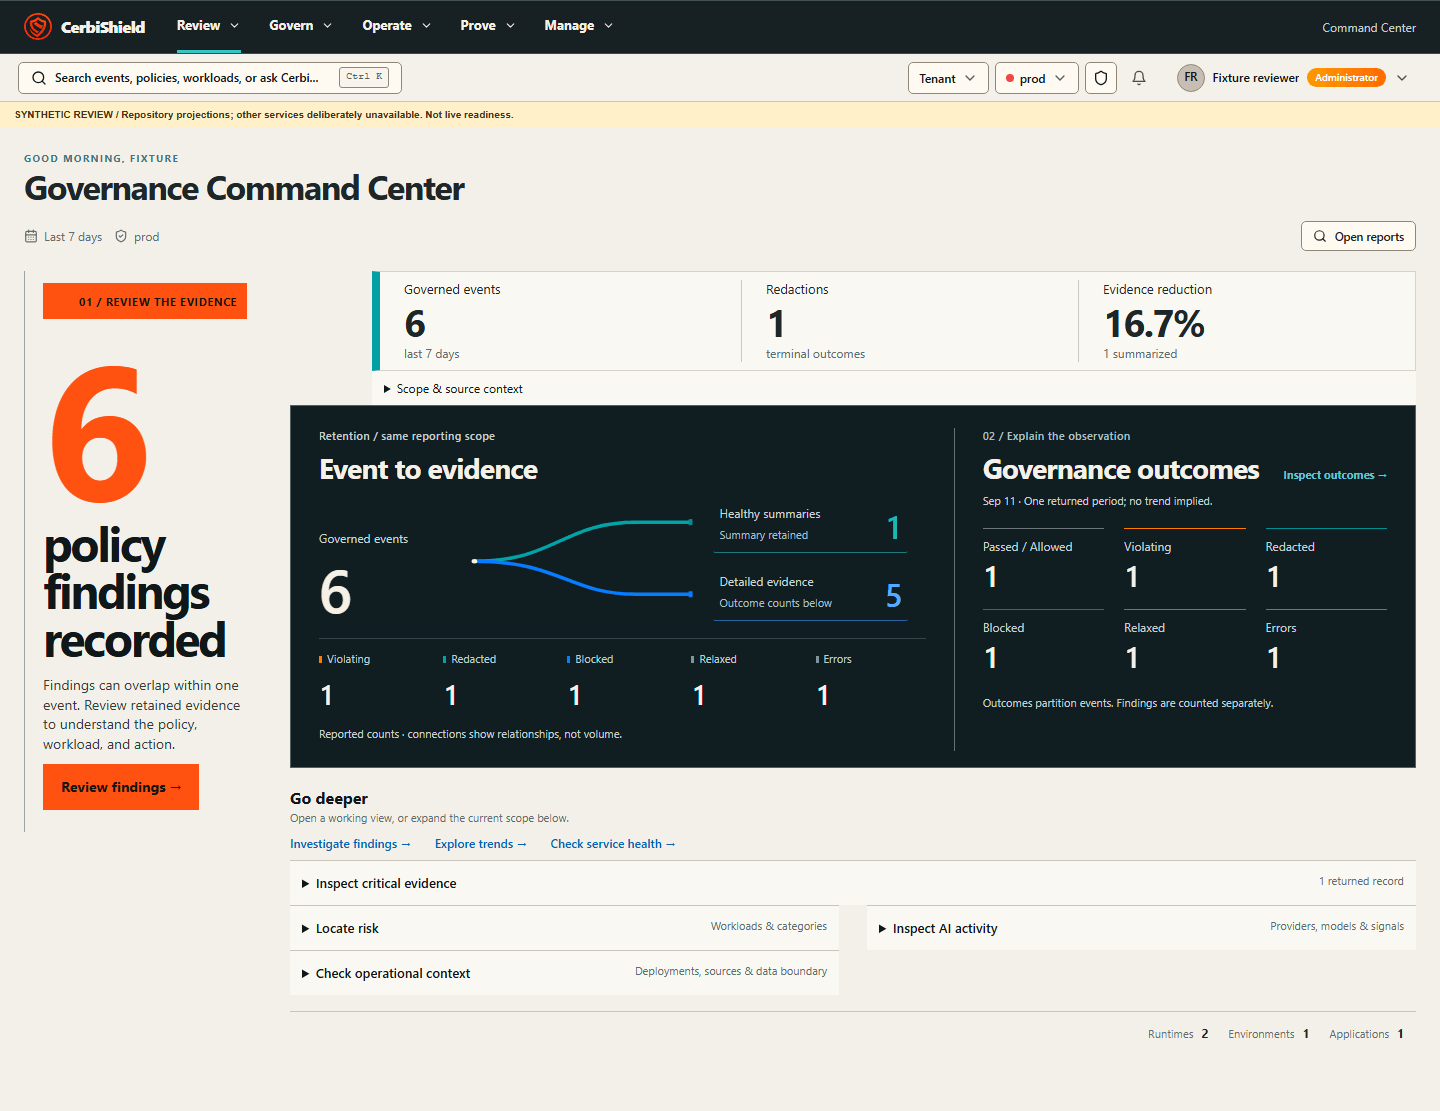Follow Inspect outcomes link
Viewport: 1440px width, 1111px height.
1335,475
